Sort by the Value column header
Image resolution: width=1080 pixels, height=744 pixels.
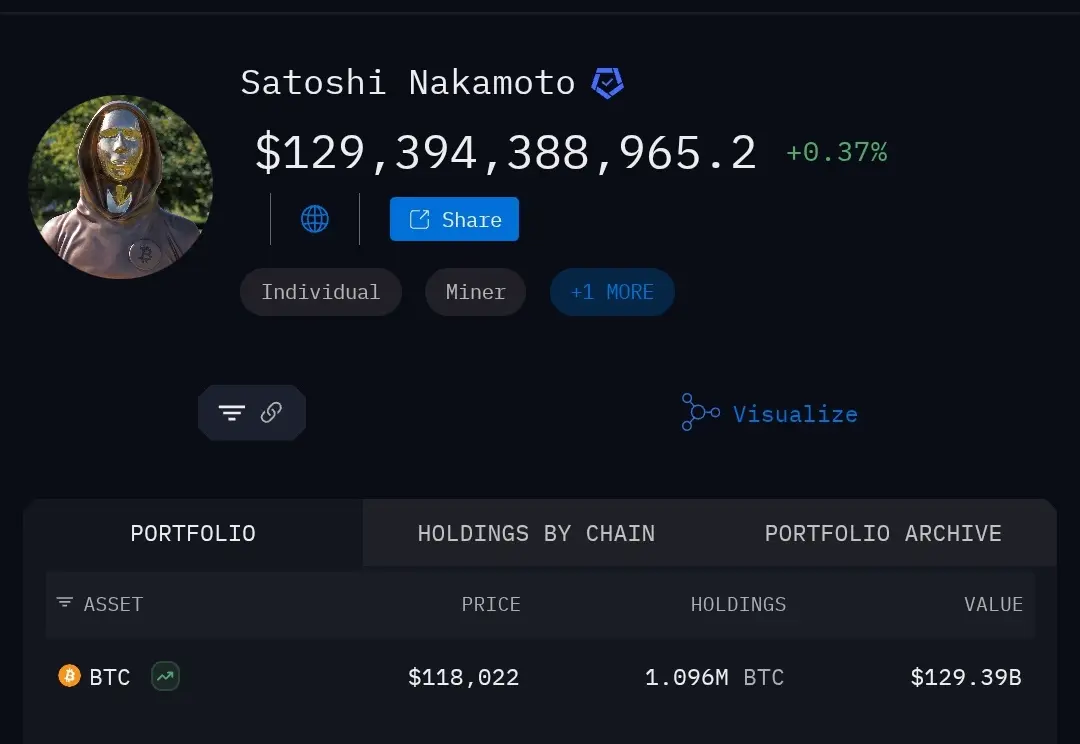[993, 604]
